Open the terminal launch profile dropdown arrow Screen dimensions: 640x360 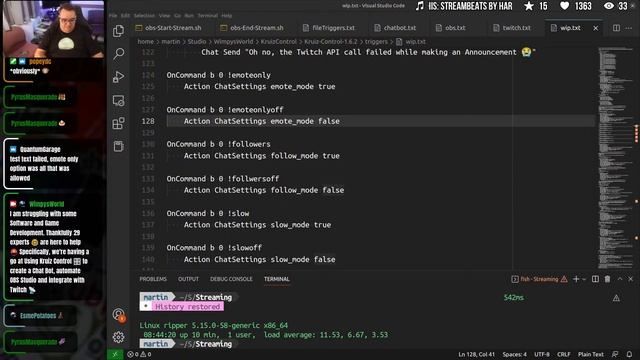584,279
